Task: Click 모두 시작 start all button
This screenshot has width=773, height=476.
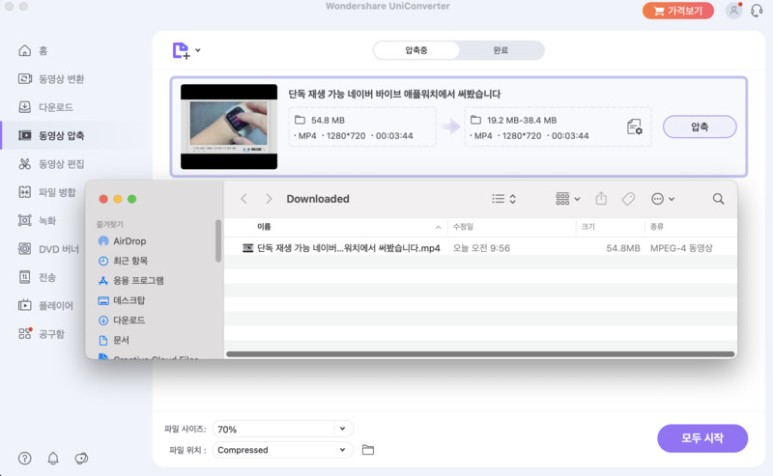Action: [x=703, y=438]
